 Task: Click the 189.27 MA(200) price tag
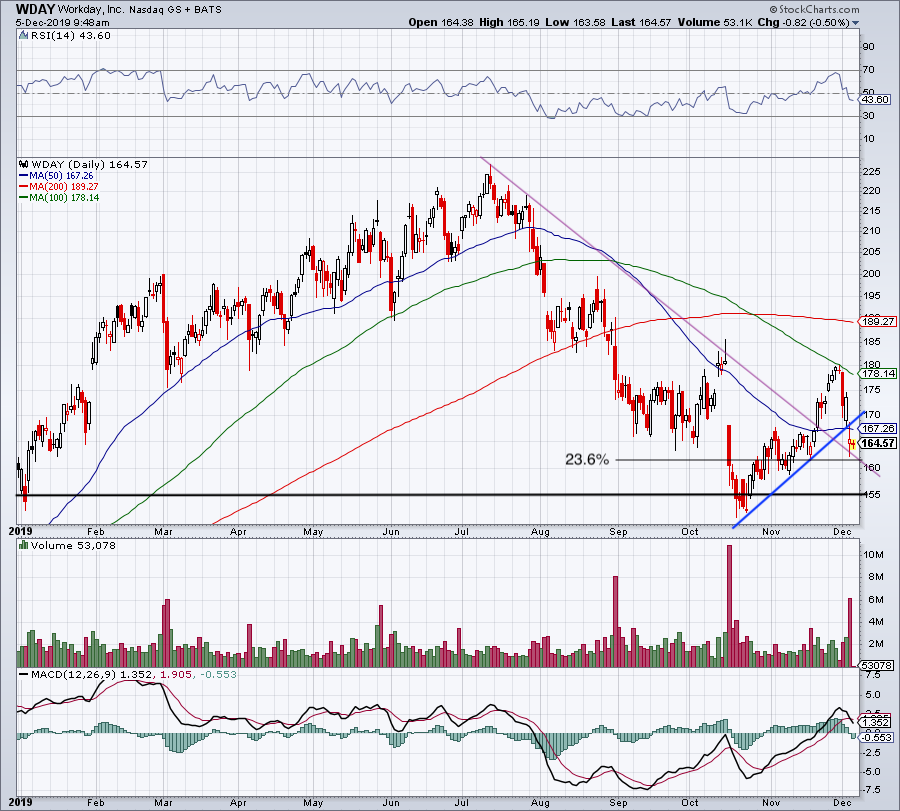[877, 322]
